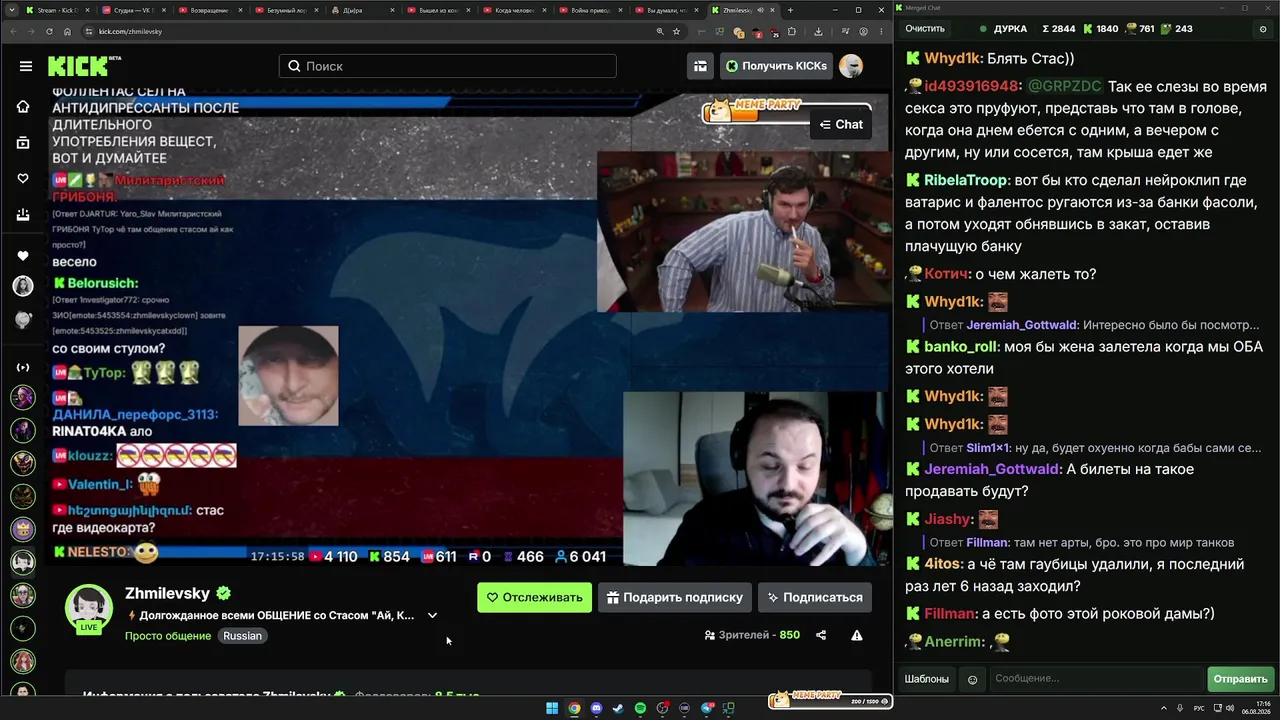Switch to the 'Безумный лор' YouTube tab

(287, 10)
